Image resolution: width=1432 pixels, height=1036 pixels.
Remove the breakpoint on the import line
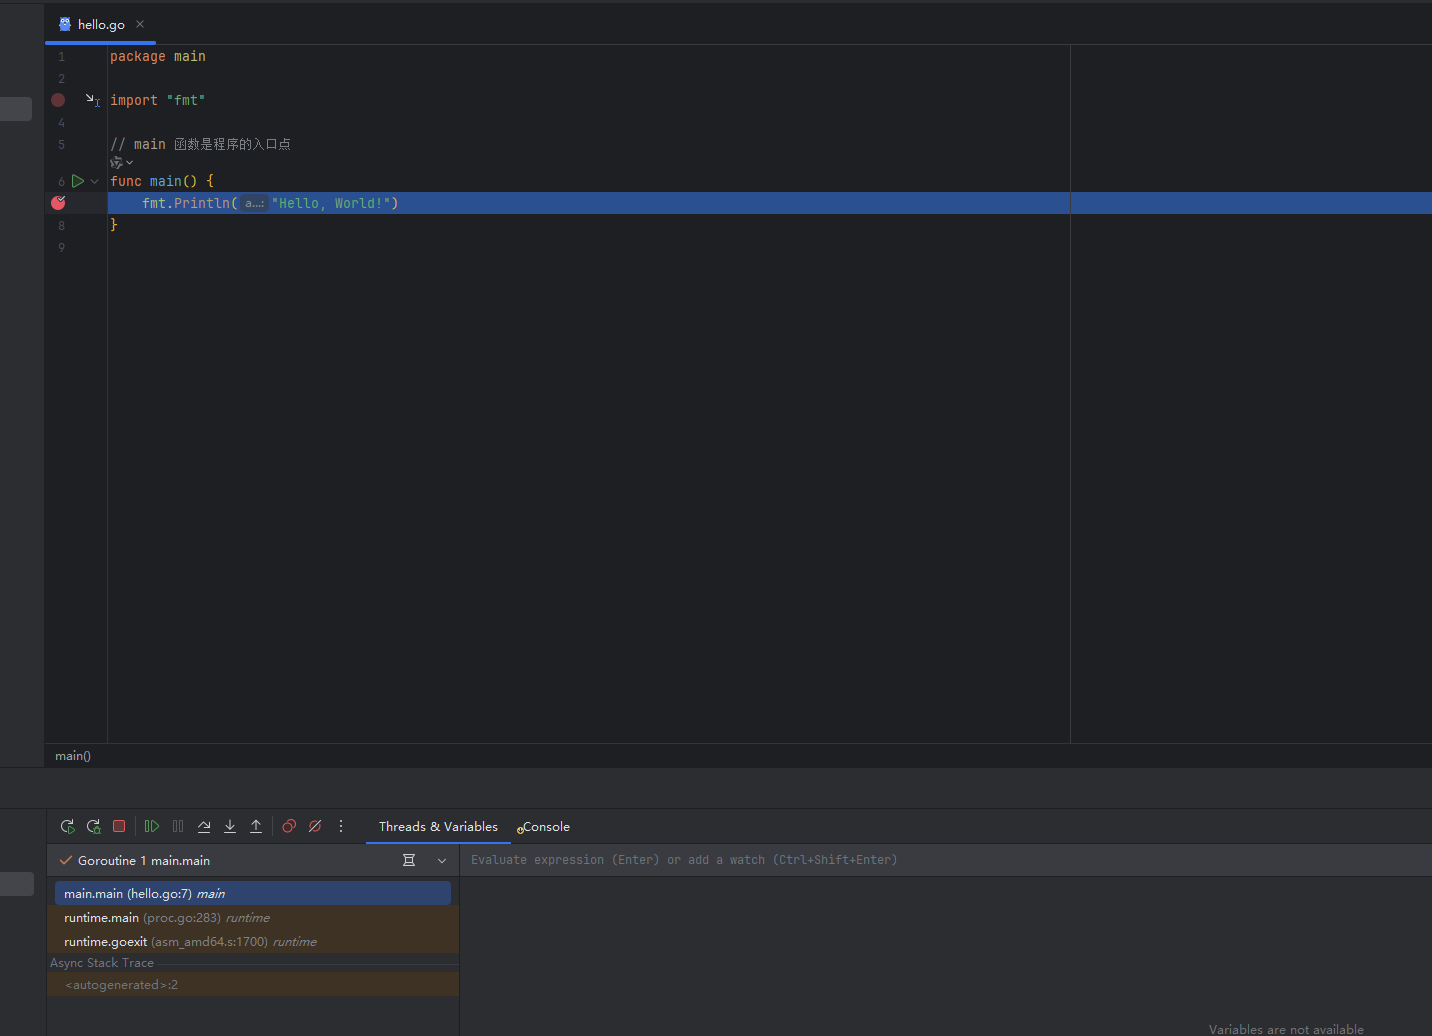[x=58, y=100]
